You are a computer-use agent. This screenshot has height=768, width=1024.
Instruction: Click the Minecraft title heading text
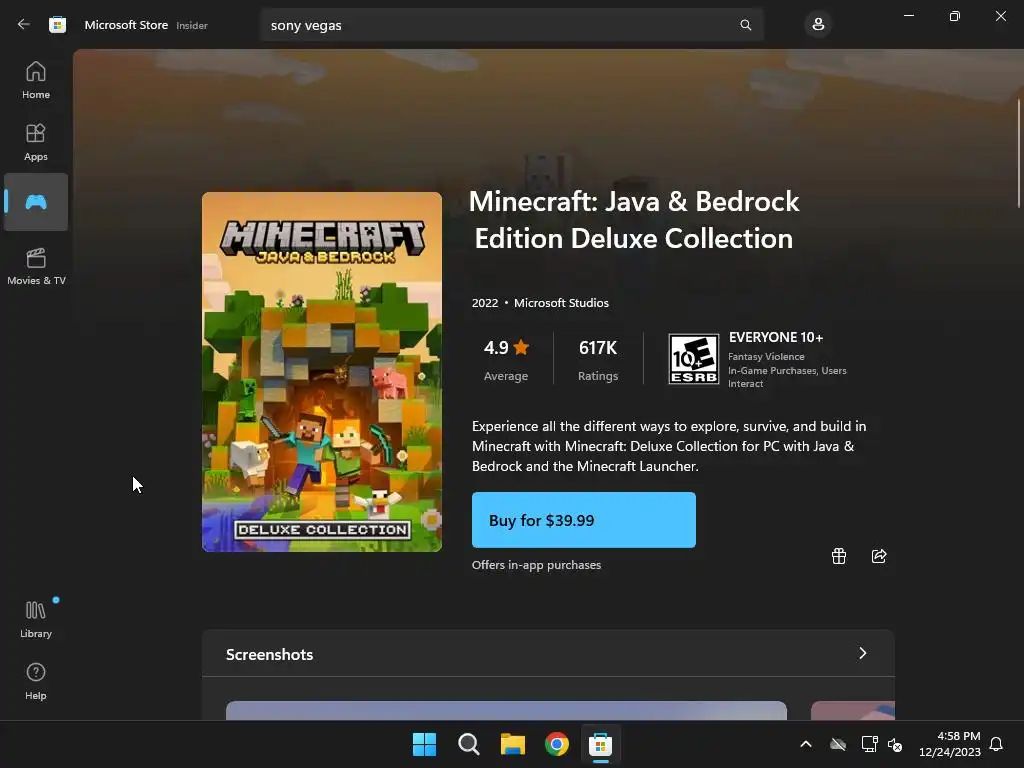tap(633, 220)
